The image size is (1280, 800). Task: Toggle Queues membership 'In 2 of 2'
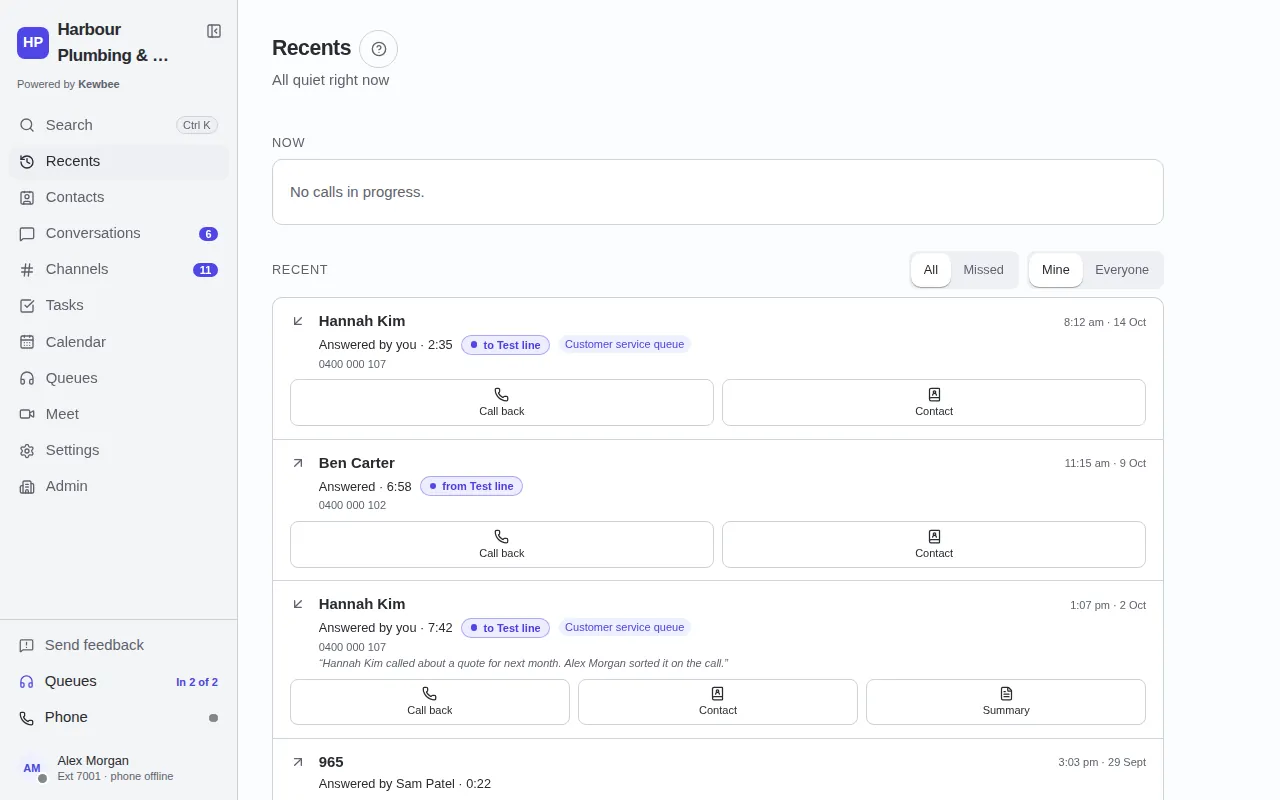119,681
